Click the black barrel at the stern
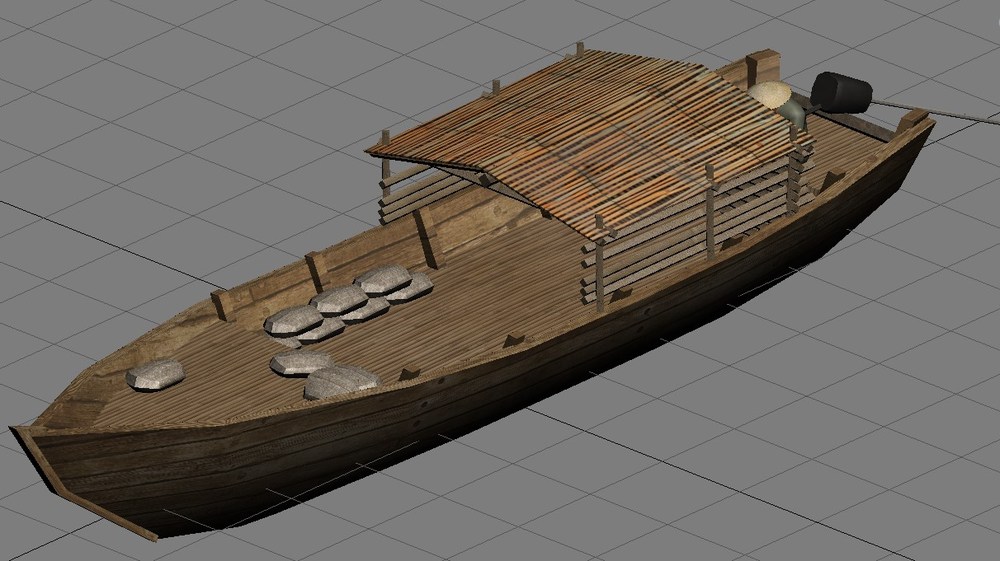This screenshot has height=561, width=1000. [x=841, y=93]
